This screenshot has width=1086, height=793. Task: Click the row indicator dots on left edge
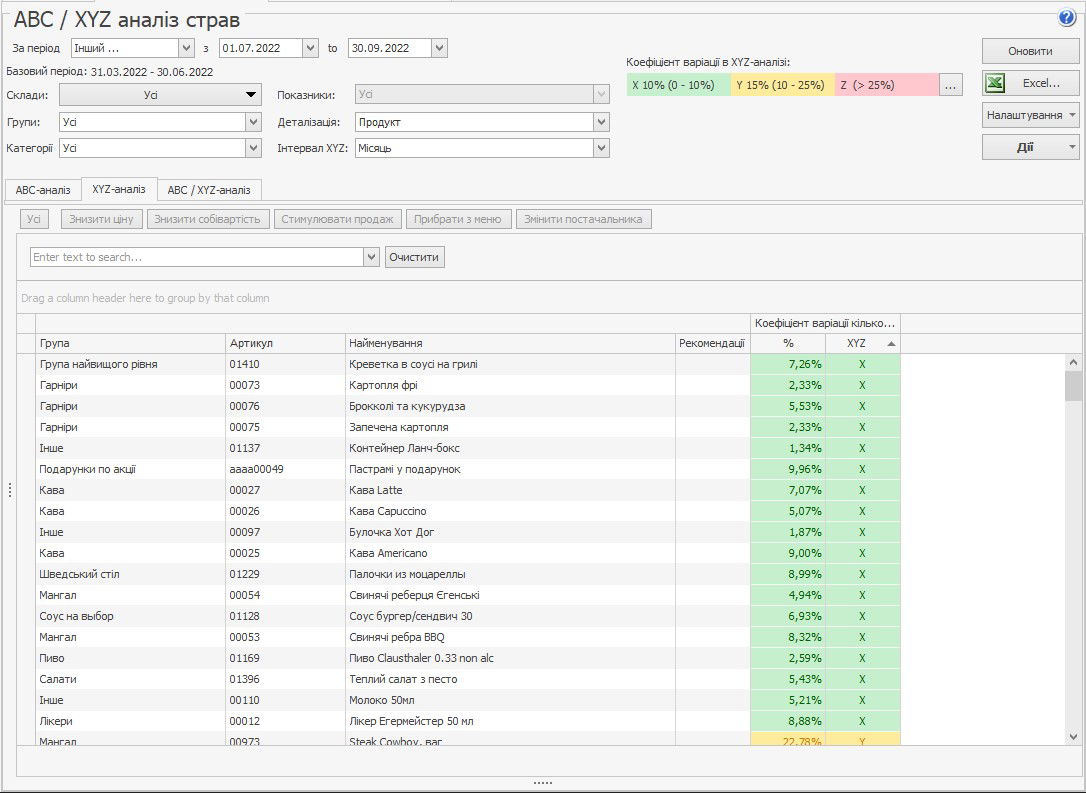click(x=10, y=490)
